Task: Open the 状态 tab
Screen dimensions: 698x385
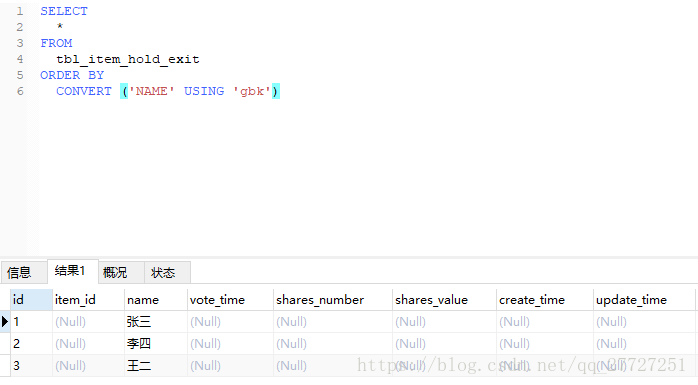Action: coord(167,272)
